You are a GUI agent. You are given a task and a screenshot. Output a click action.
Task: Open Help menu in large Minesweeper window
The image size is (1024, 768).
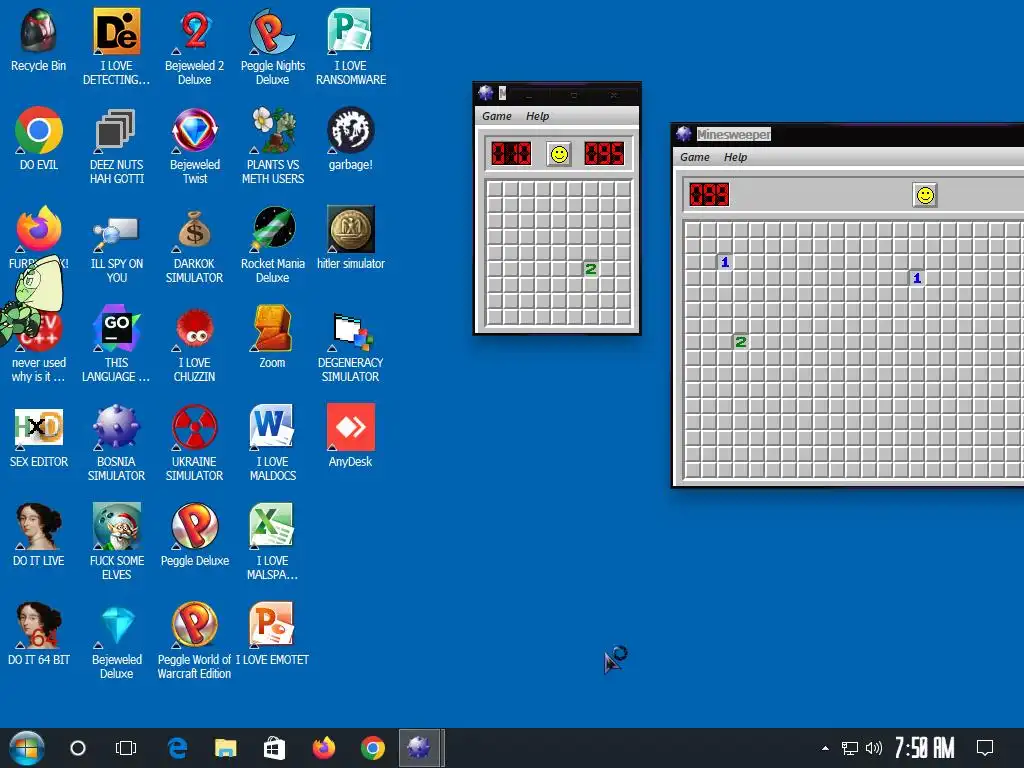[735, 157]
